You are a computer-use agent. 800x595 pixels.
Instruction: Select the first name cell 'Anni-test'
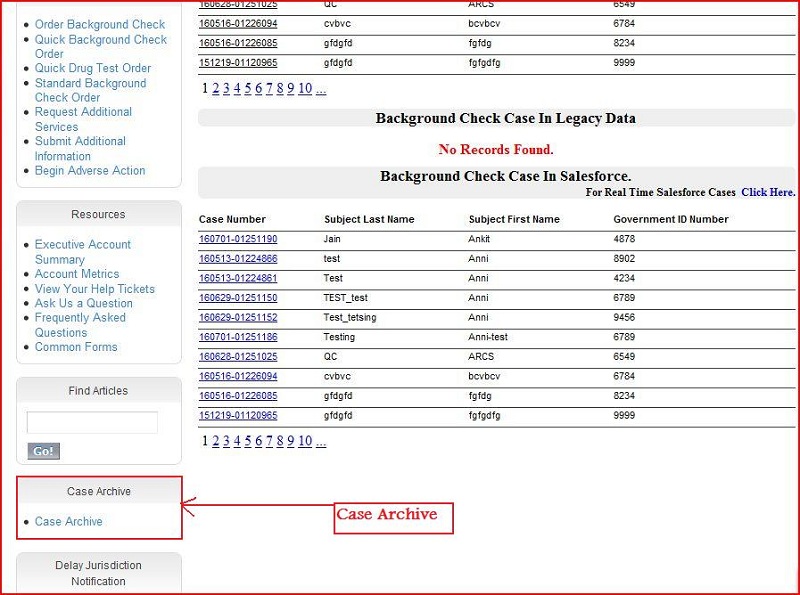(x=488, y=337)
